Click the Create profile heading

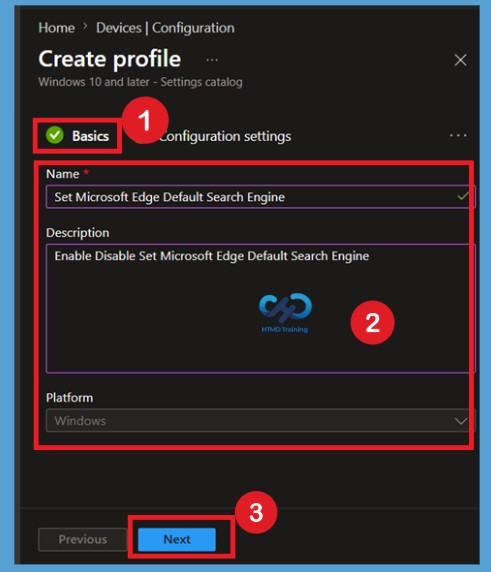click(x=110, y=59)
